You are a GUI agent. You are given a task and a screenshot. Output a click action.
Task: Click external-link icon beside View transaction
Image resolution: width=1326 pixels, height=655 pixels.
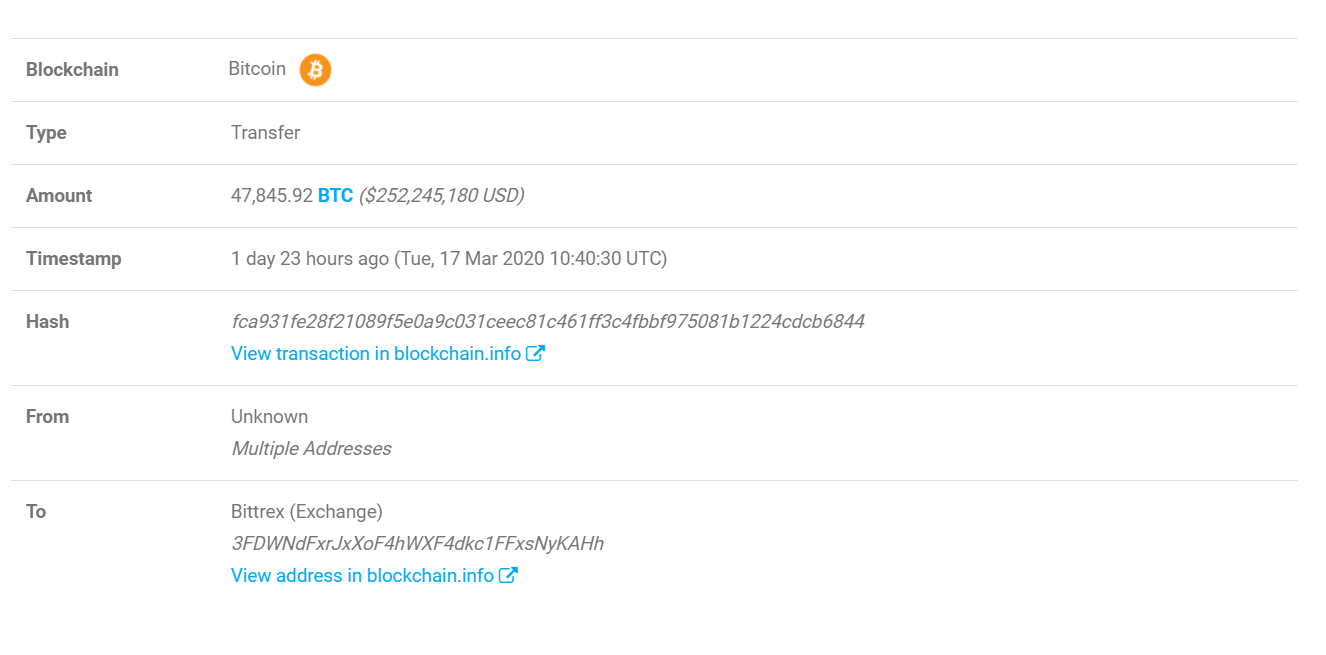[536, 353]
